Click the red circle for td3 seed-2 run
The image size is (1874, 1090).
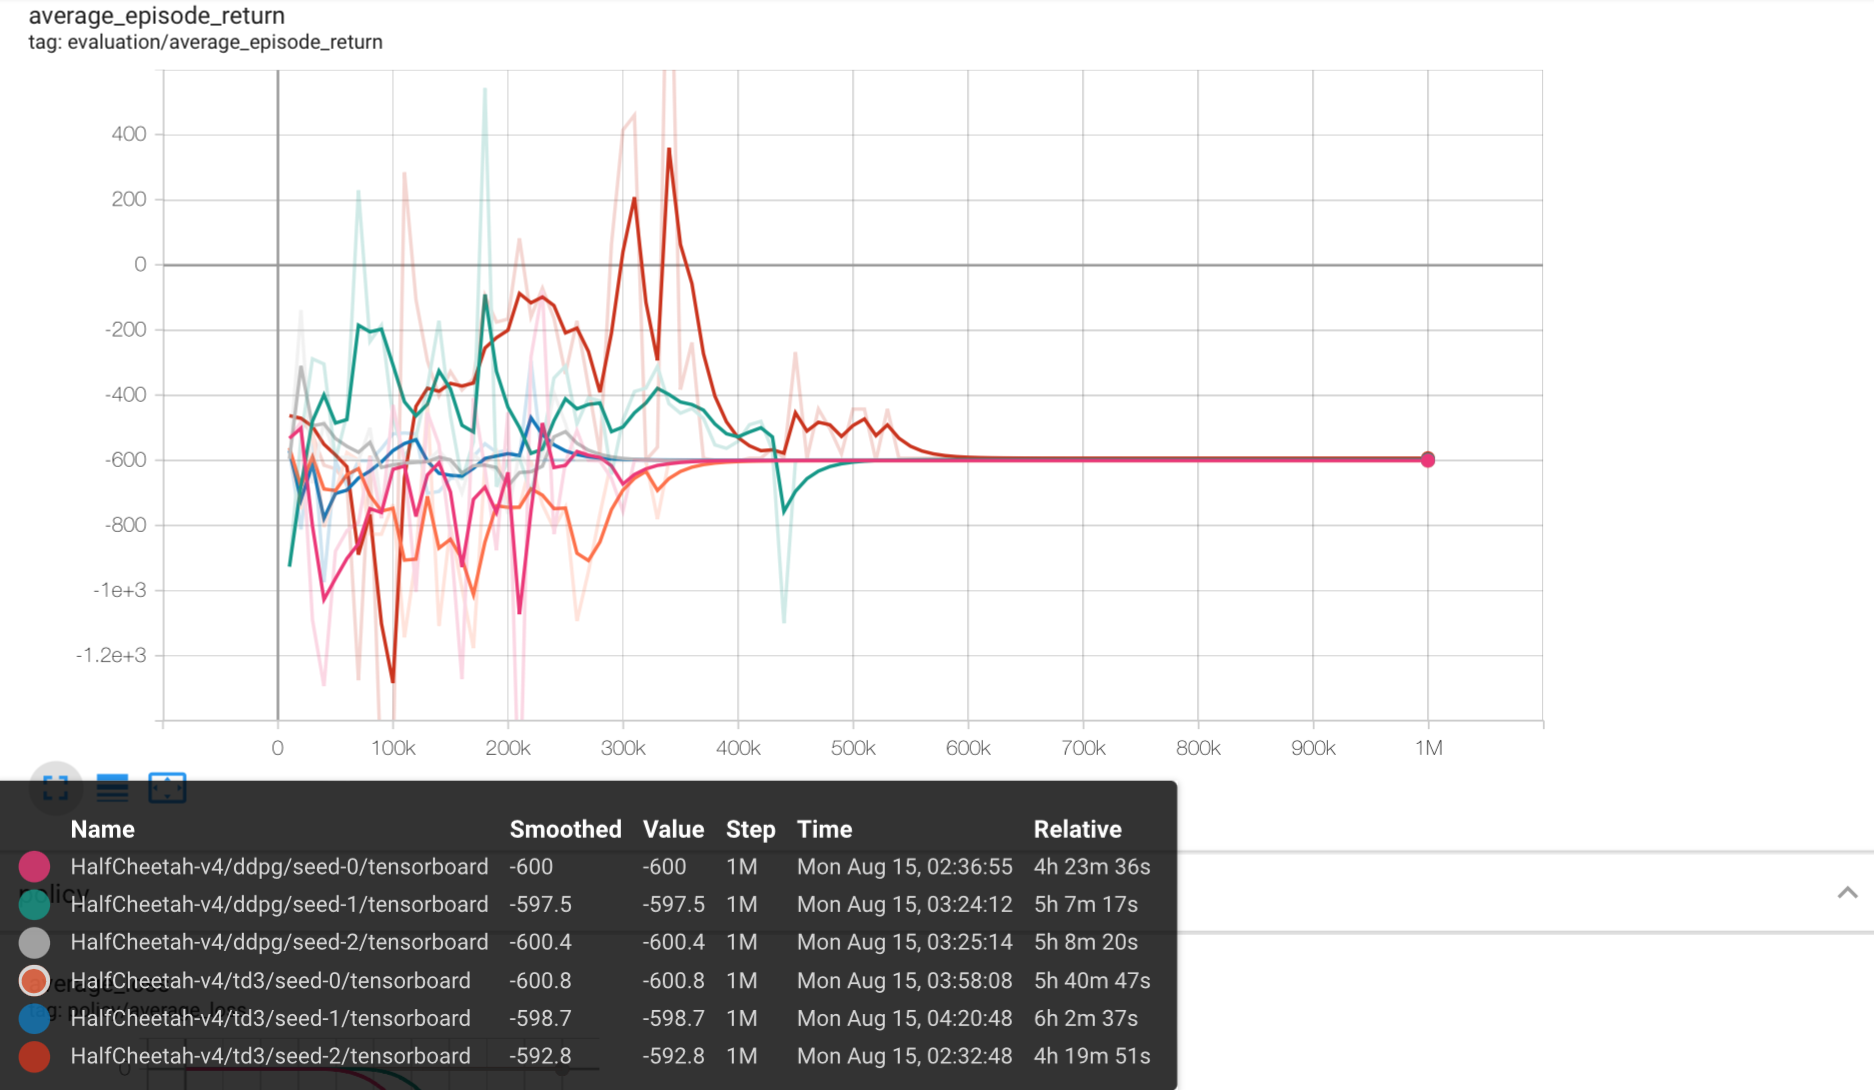(x=33, y=1056)
